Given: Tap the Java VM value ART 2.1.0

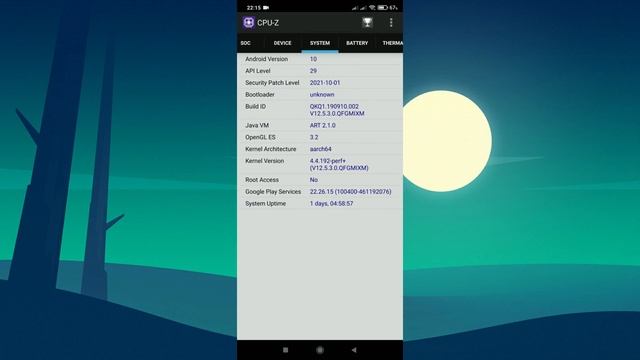Looking at the screenshot, I should coord(322,125).
